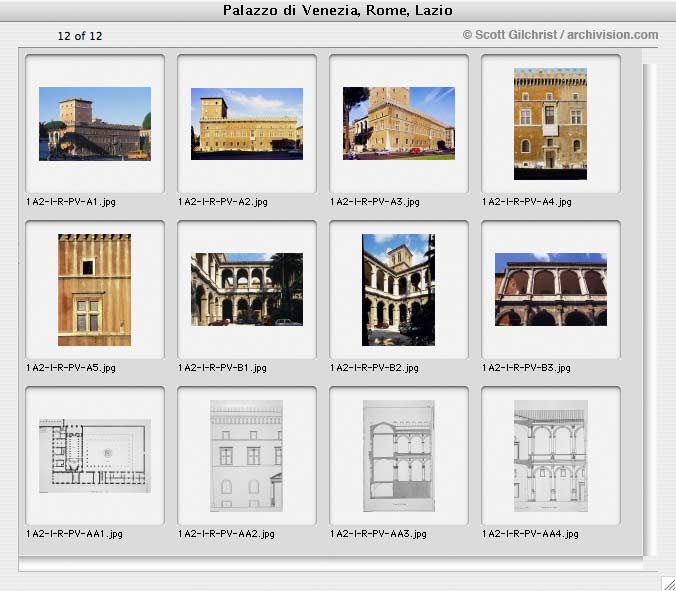Click the vertical scrollbar of the thumbnail grid

(649, 310)
